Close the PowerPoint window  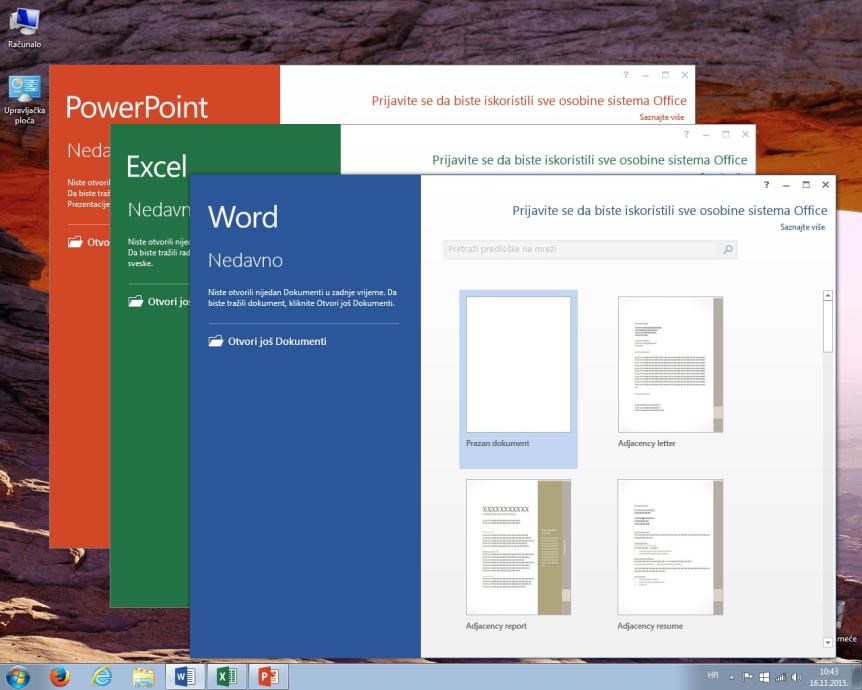pyautogui.click(x=685, y=75)
